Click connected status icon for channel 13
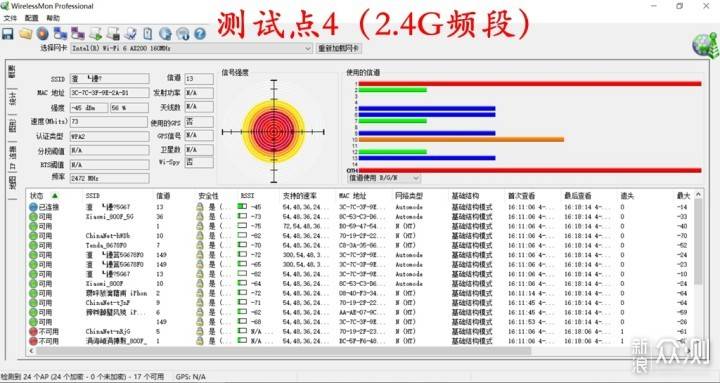 point(33,207)
